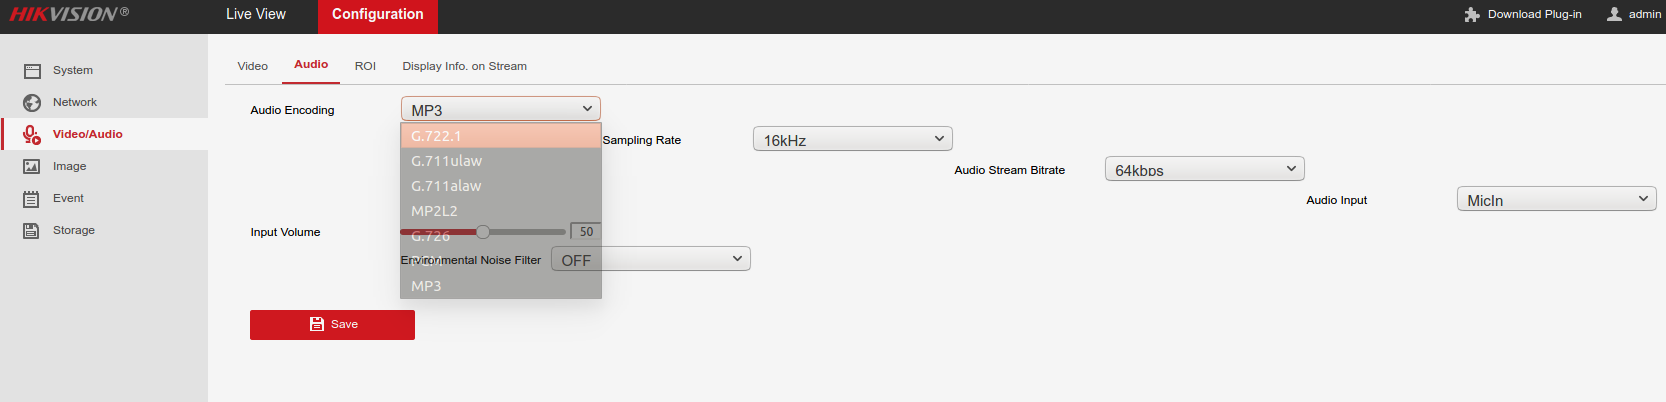This screenshot has width=1666, height=402.
Task: Expand the Audio Stream Bitrate dropdown
Action: tap(1204, 170)
